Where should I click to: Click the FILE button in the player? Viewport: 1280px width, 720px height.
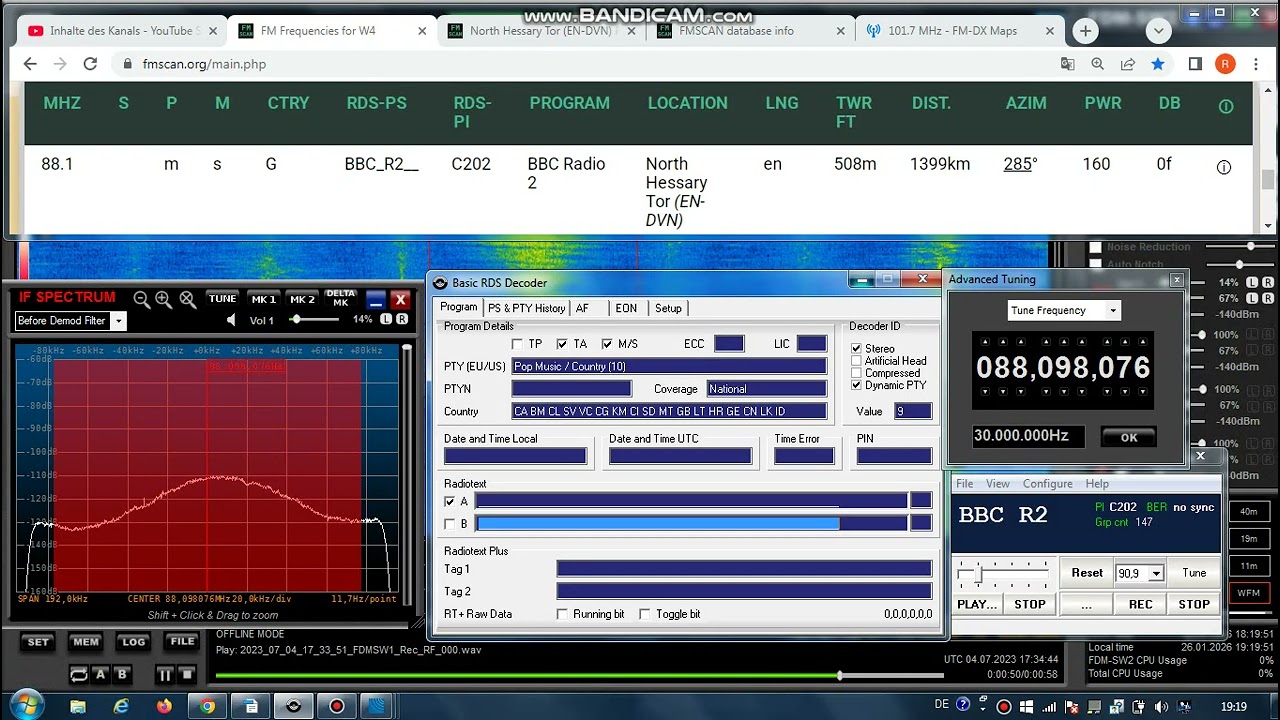coord(182,642)
